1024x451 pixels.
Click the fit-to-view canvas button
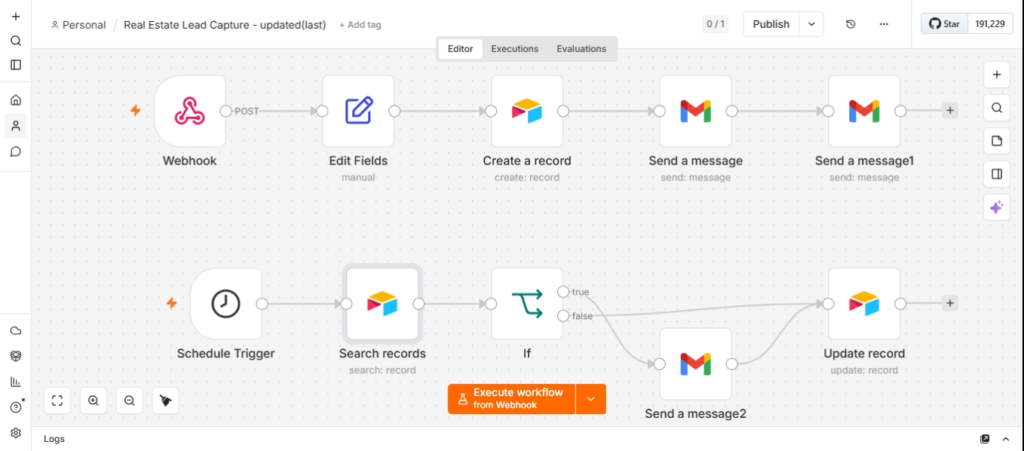(x=57, y=401)
